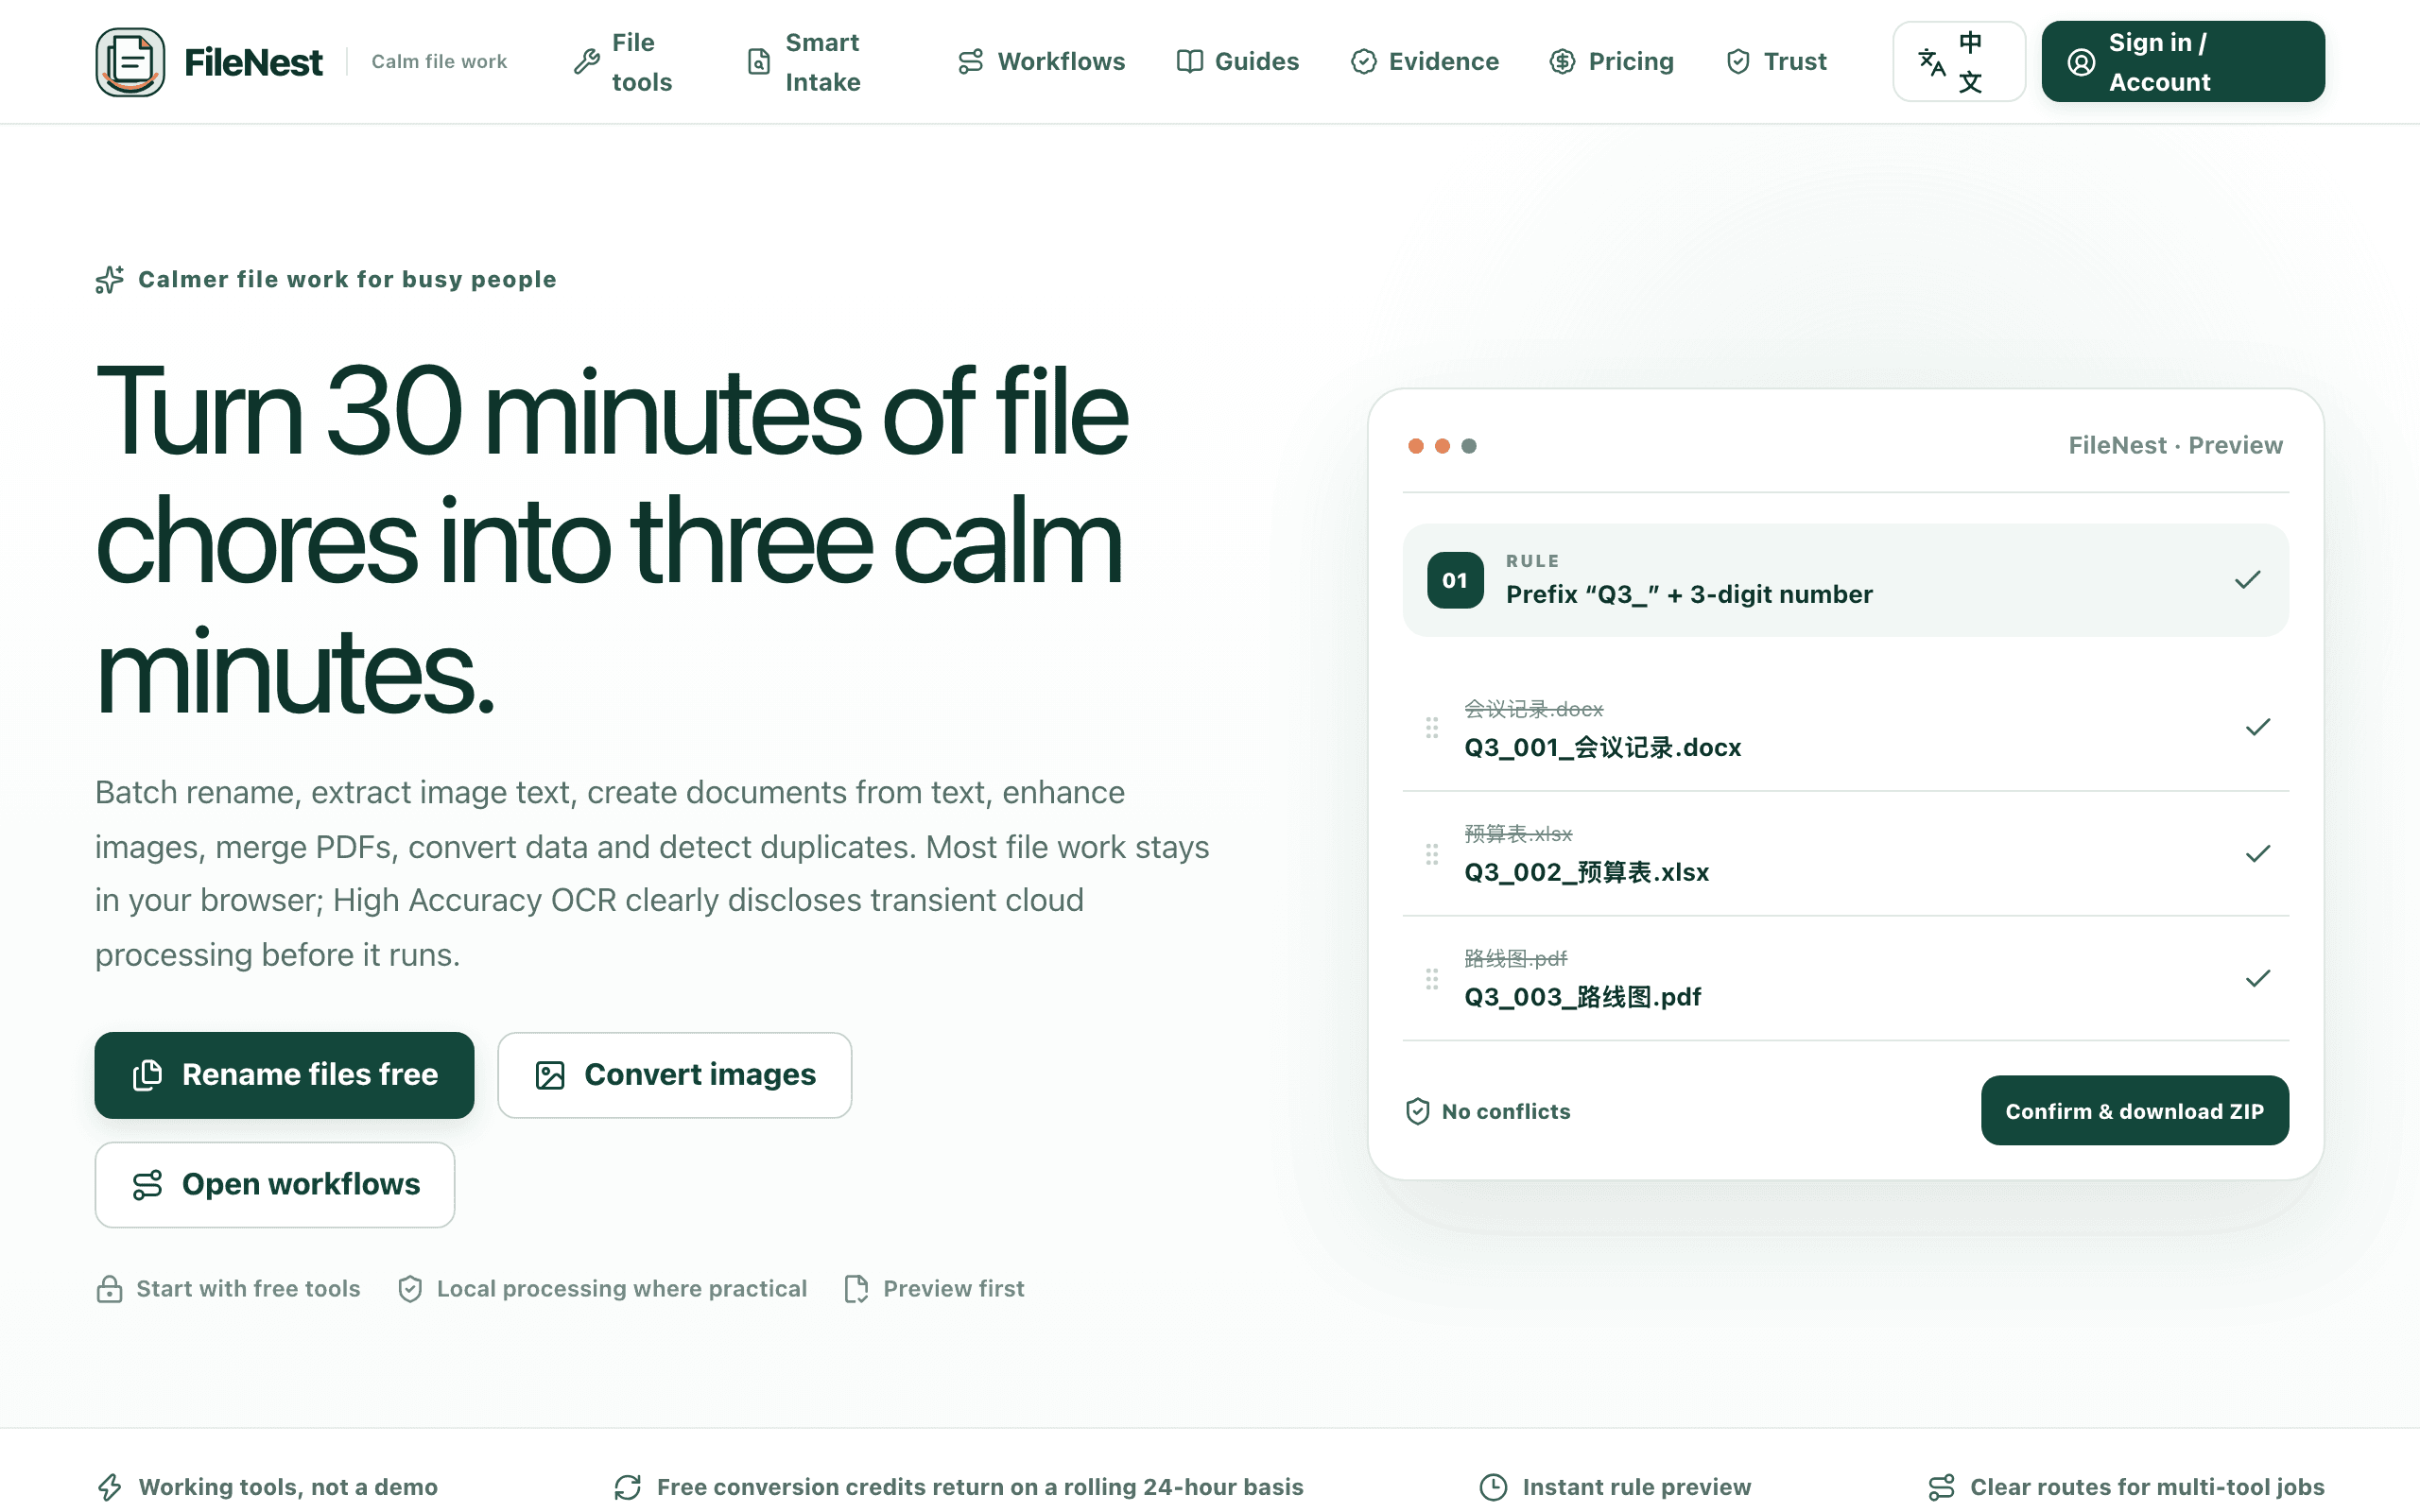Click the book icon beside Guides

click(1189, 62)
